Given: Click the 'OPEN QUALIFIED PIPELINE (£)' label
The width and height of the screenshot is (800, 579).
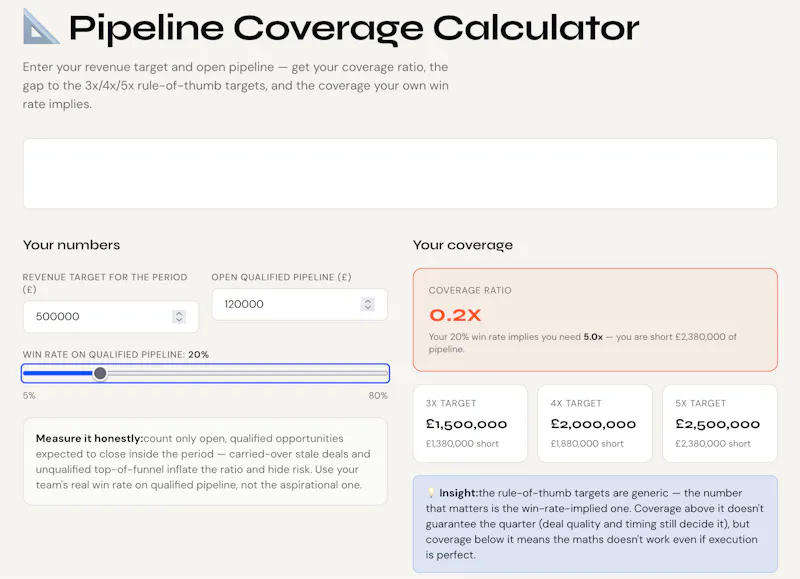Looking at the screenshot, I should point(282,277).
